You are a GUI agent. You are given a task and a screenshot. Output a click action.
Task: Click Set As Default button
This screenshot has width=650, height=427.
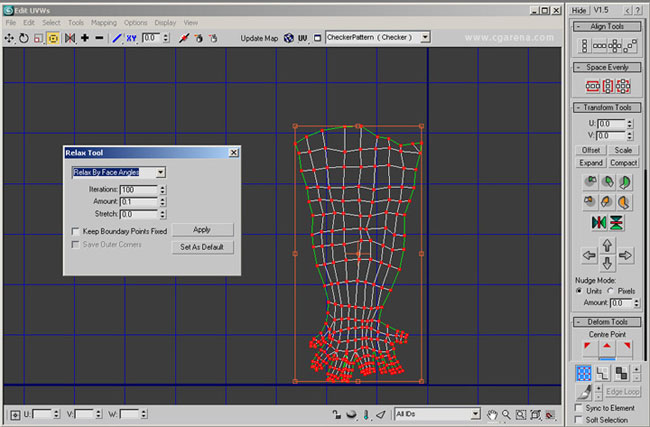[202, 247]
